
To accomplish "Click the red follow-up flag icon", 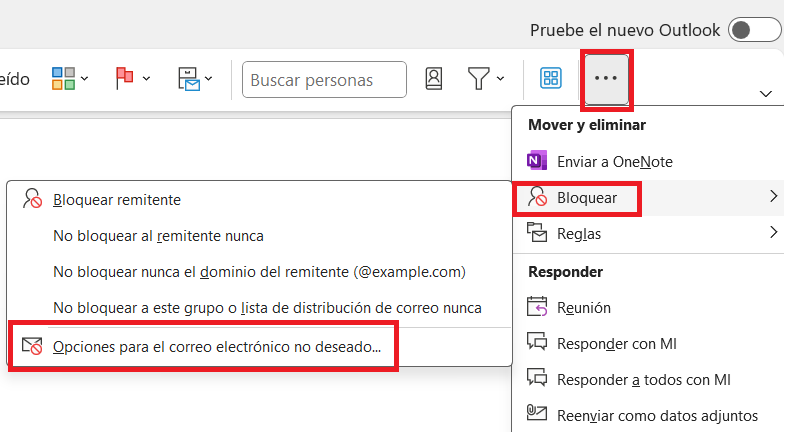I will pyautogui.click(x=125, y=79).
